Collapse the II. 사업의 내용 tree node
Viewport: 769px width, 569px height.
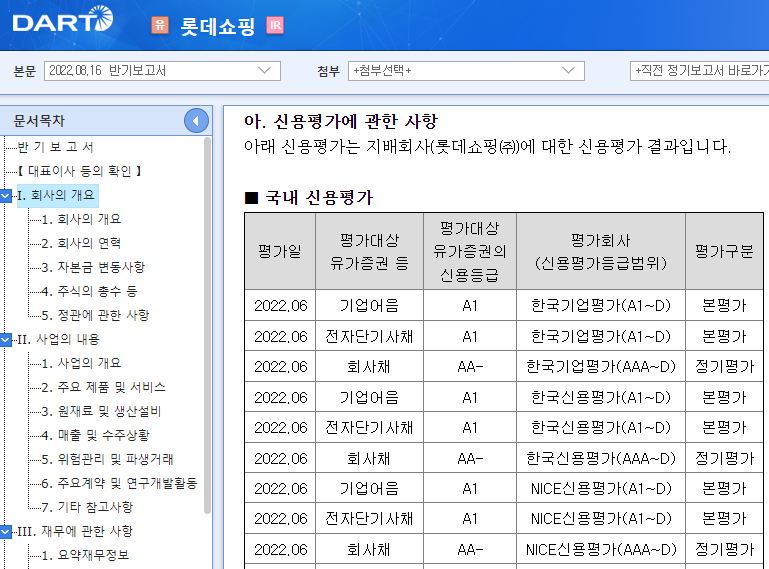click(x=5, y=339)
